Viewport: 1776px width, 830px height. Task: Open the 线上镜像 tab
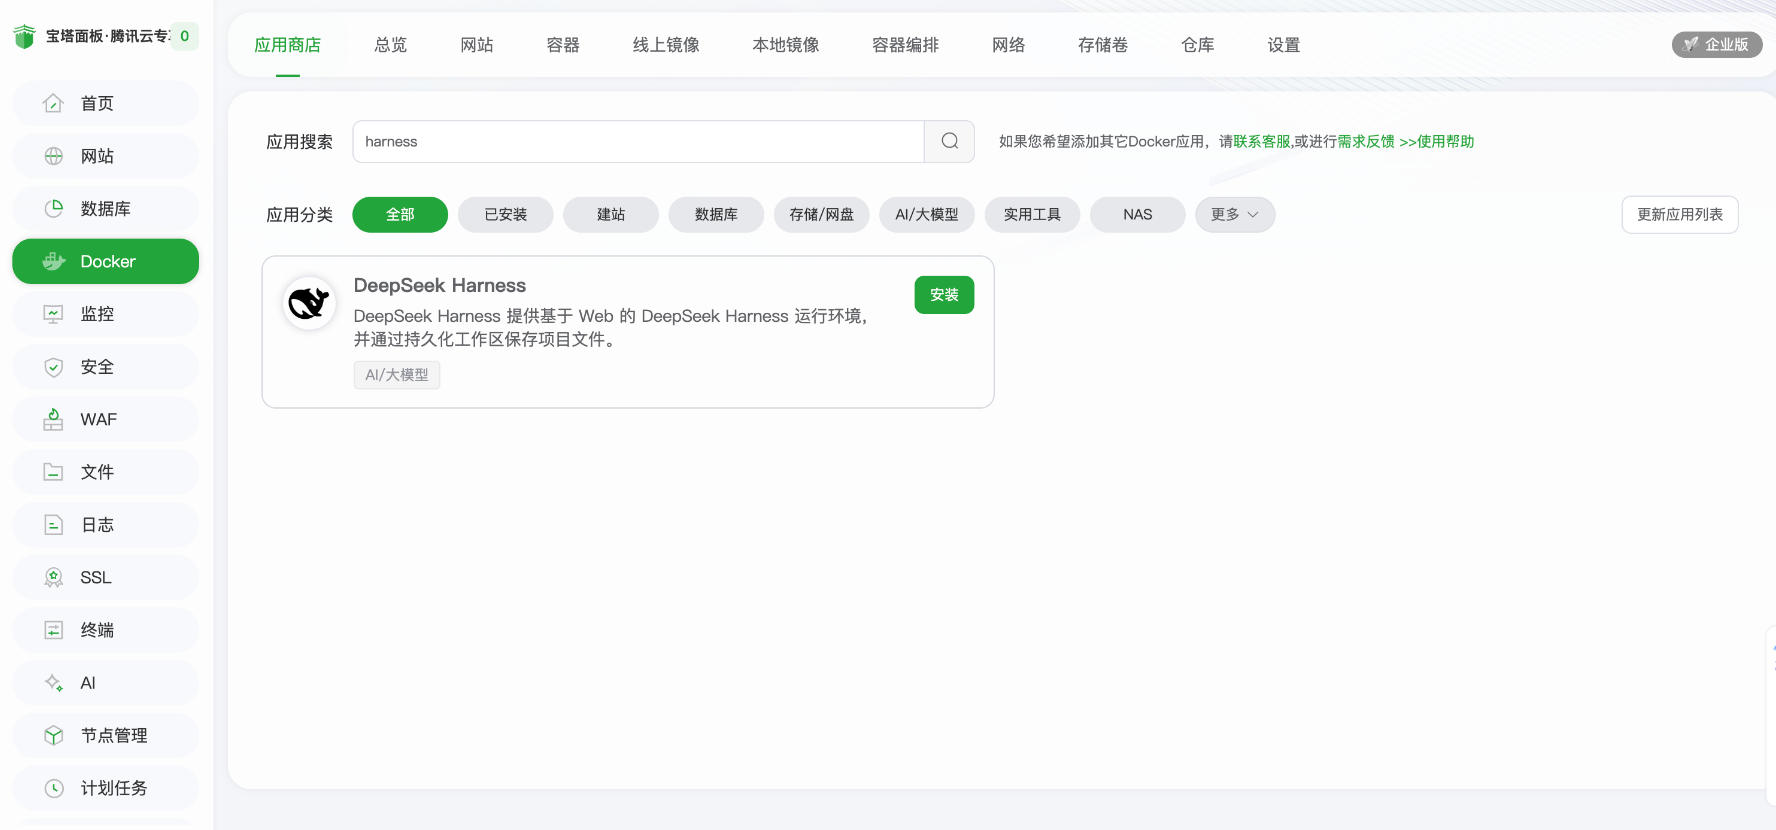coord(666,45)
